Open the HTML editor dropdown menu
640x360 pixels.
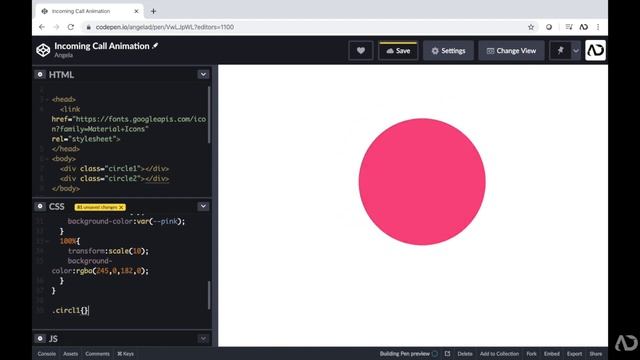point(203,74)
